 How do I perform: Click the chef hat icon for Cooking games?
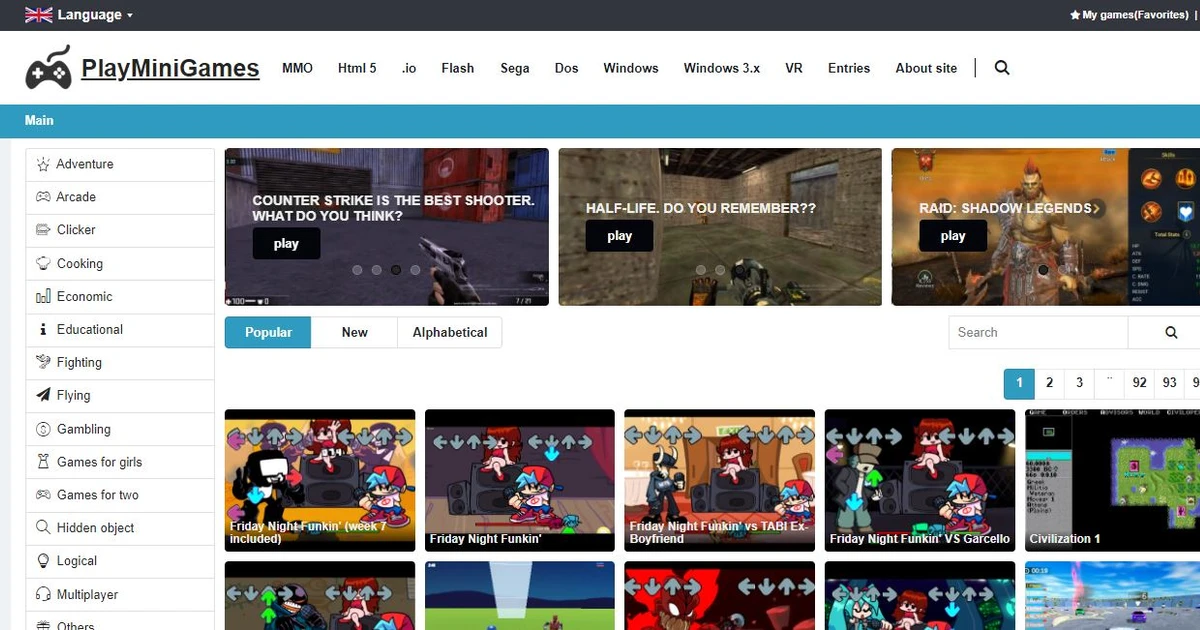[x=42, y=263]
